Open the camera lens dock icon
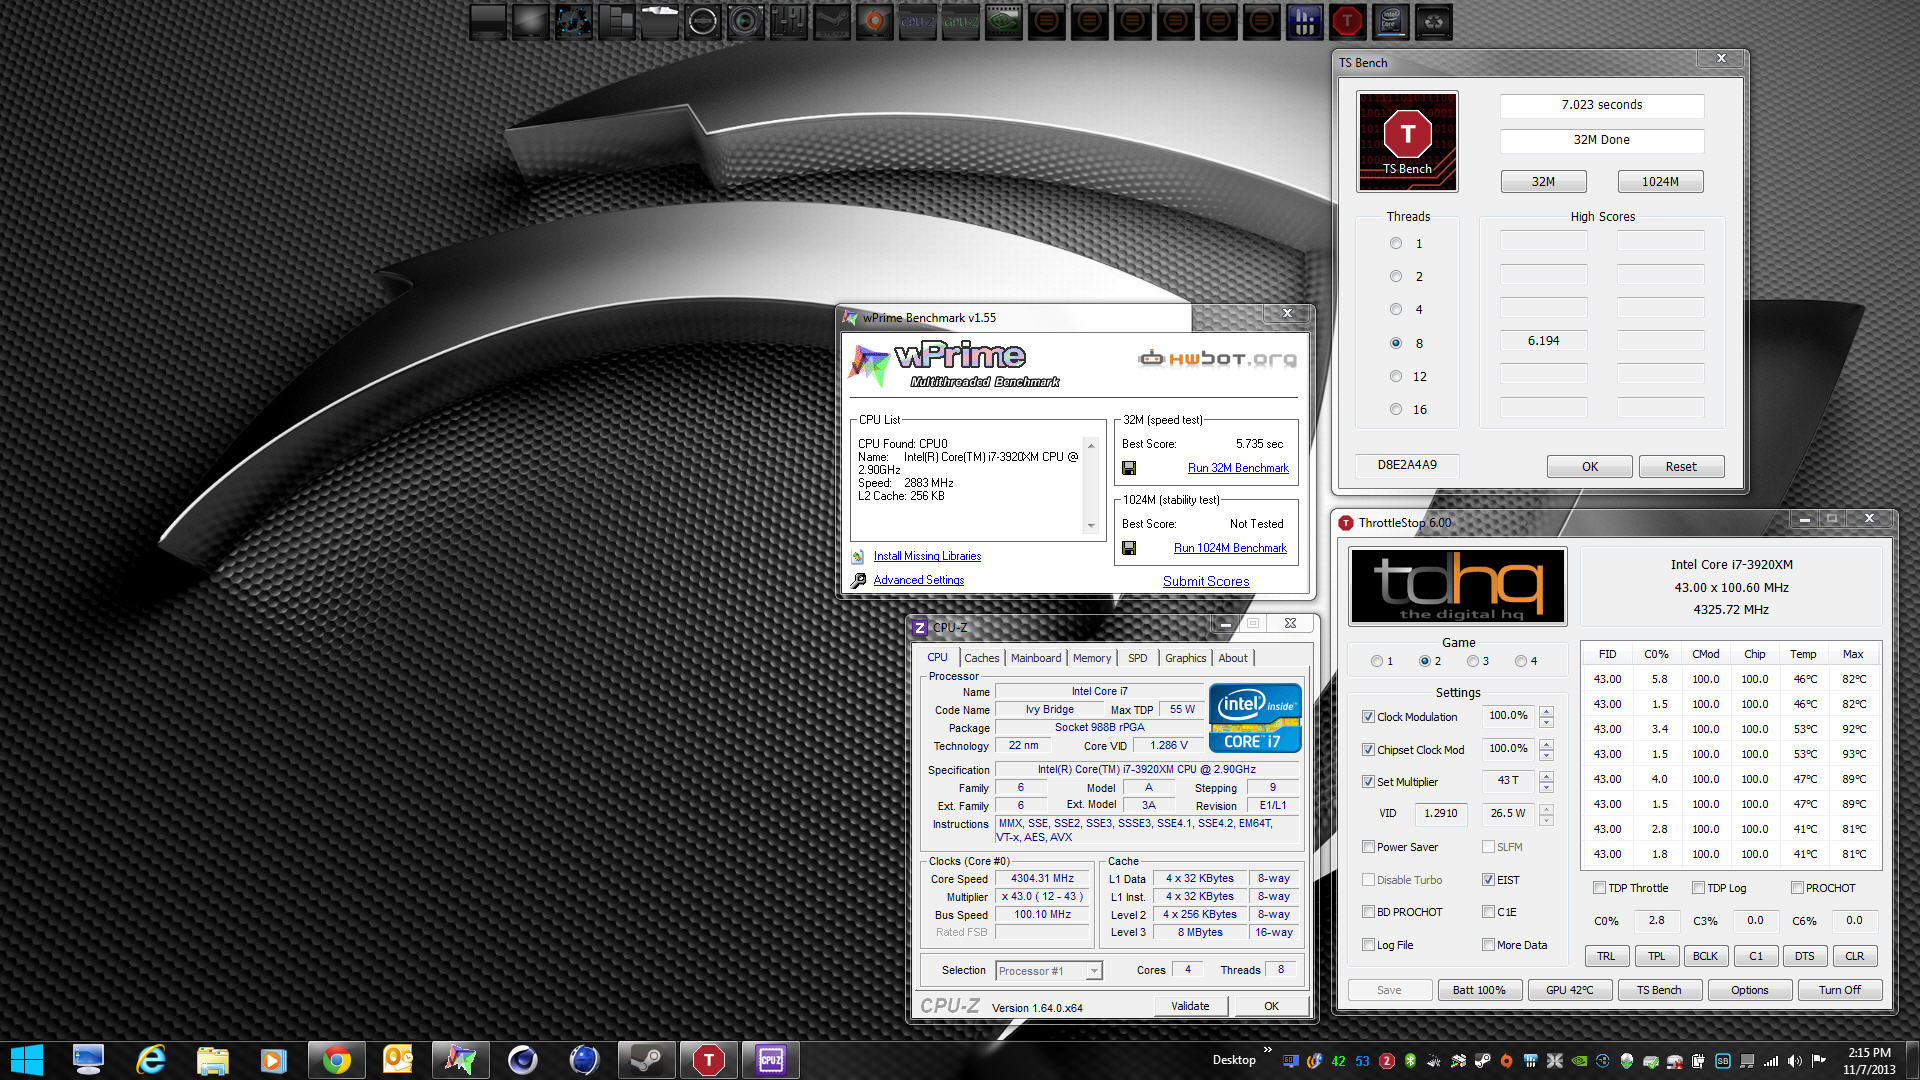The image size is (1920, 1080). pyautogui.click(x=745, y=22)
